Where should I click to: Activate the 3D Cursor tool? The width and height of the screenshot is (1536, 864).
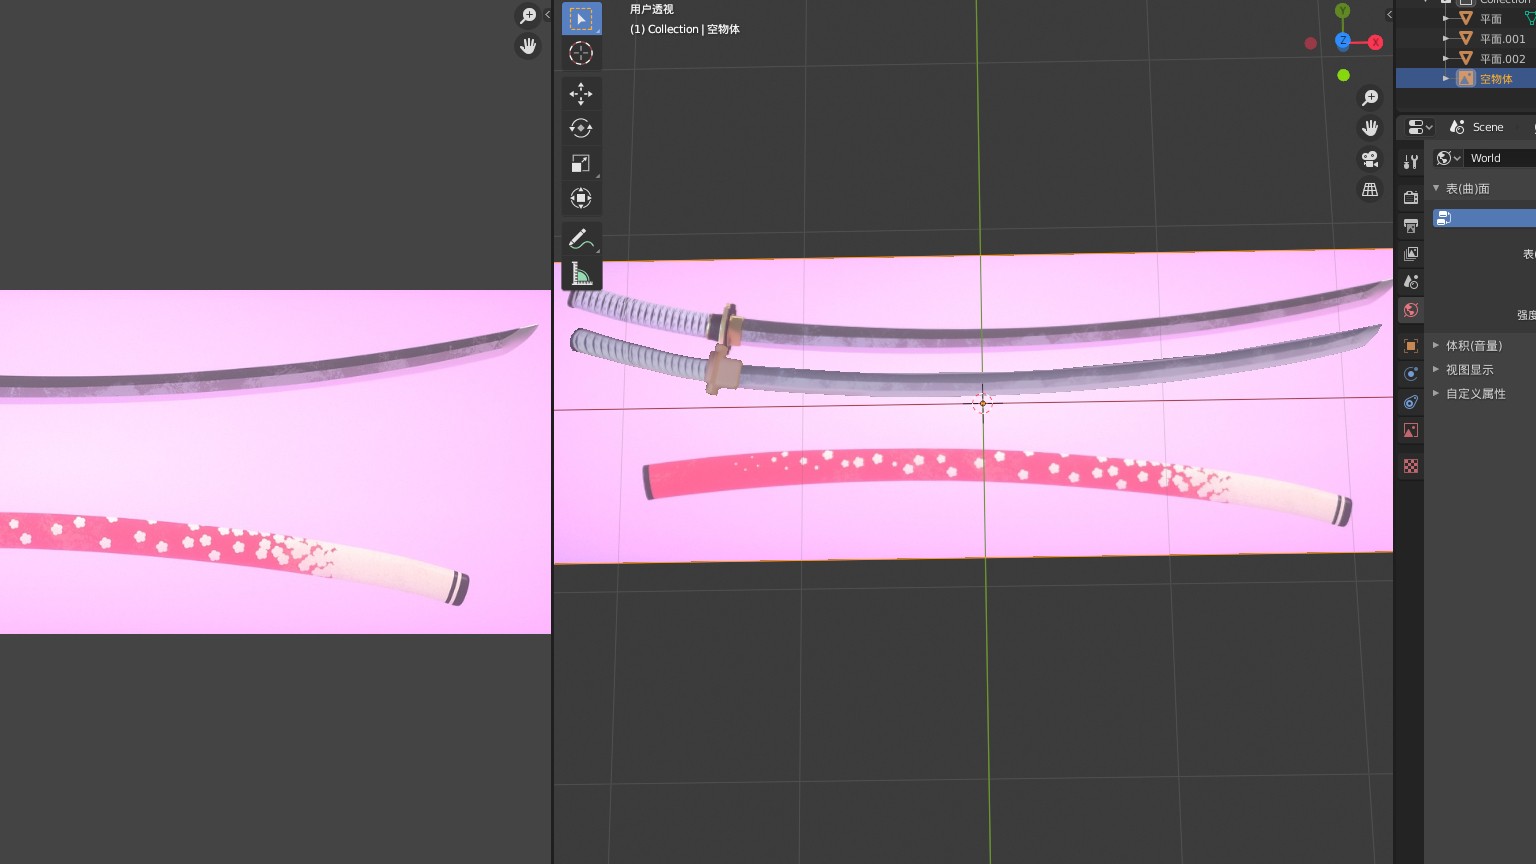click(581, 53)
